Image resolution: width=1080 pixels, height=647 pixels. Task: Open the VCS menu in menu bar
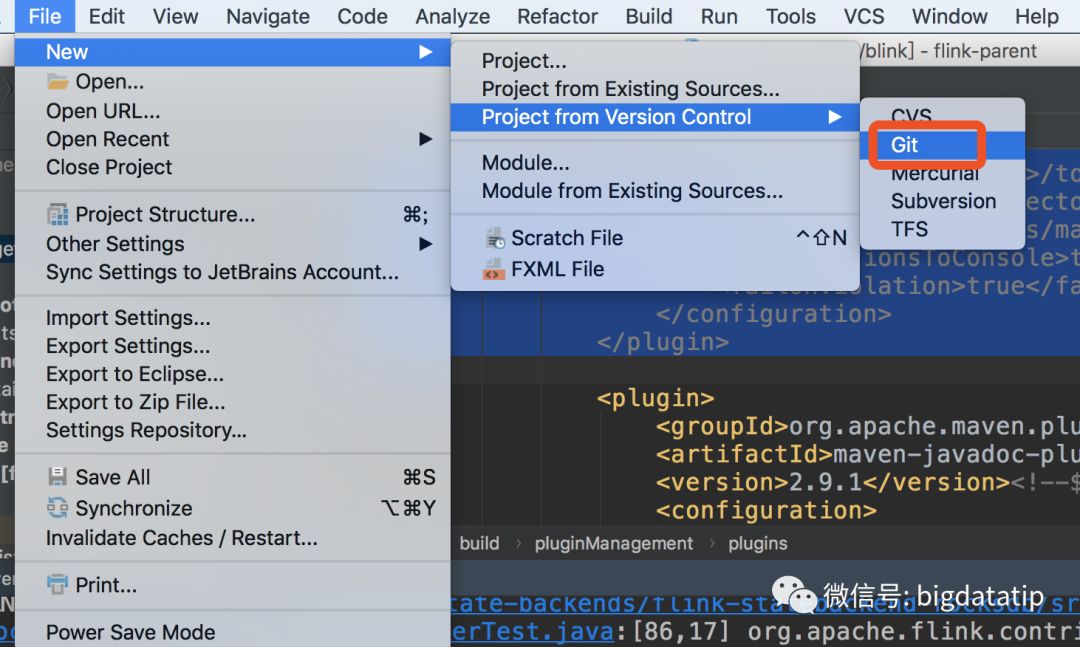tap(864, 16)
